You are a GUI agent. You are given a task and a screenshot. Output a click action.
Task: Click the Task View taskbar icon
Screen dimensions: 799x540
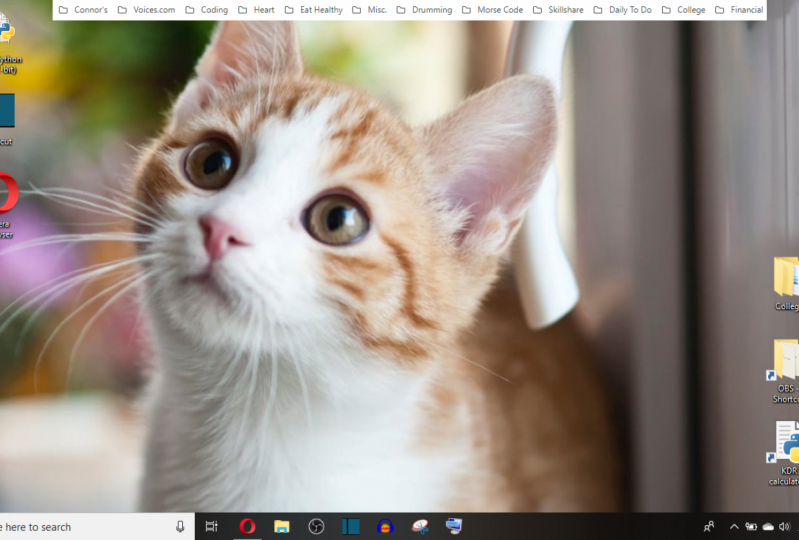[x=211, y=526]
